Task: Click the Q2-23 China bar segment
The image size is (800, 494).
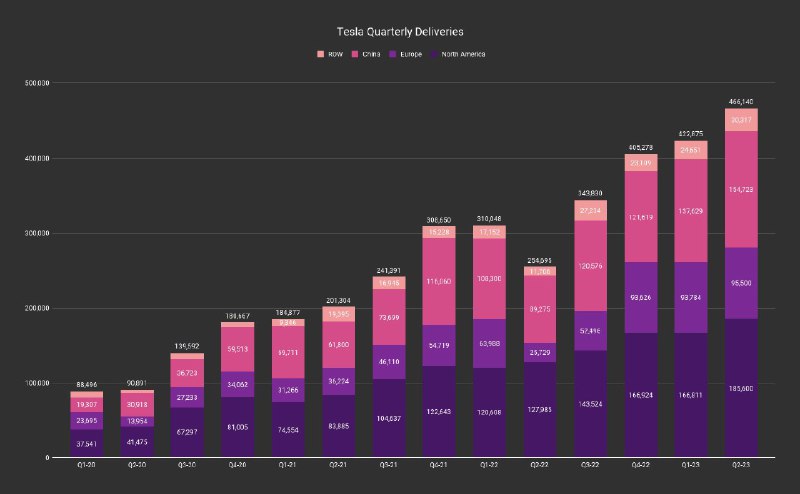Action: click(x=741, y=189)
